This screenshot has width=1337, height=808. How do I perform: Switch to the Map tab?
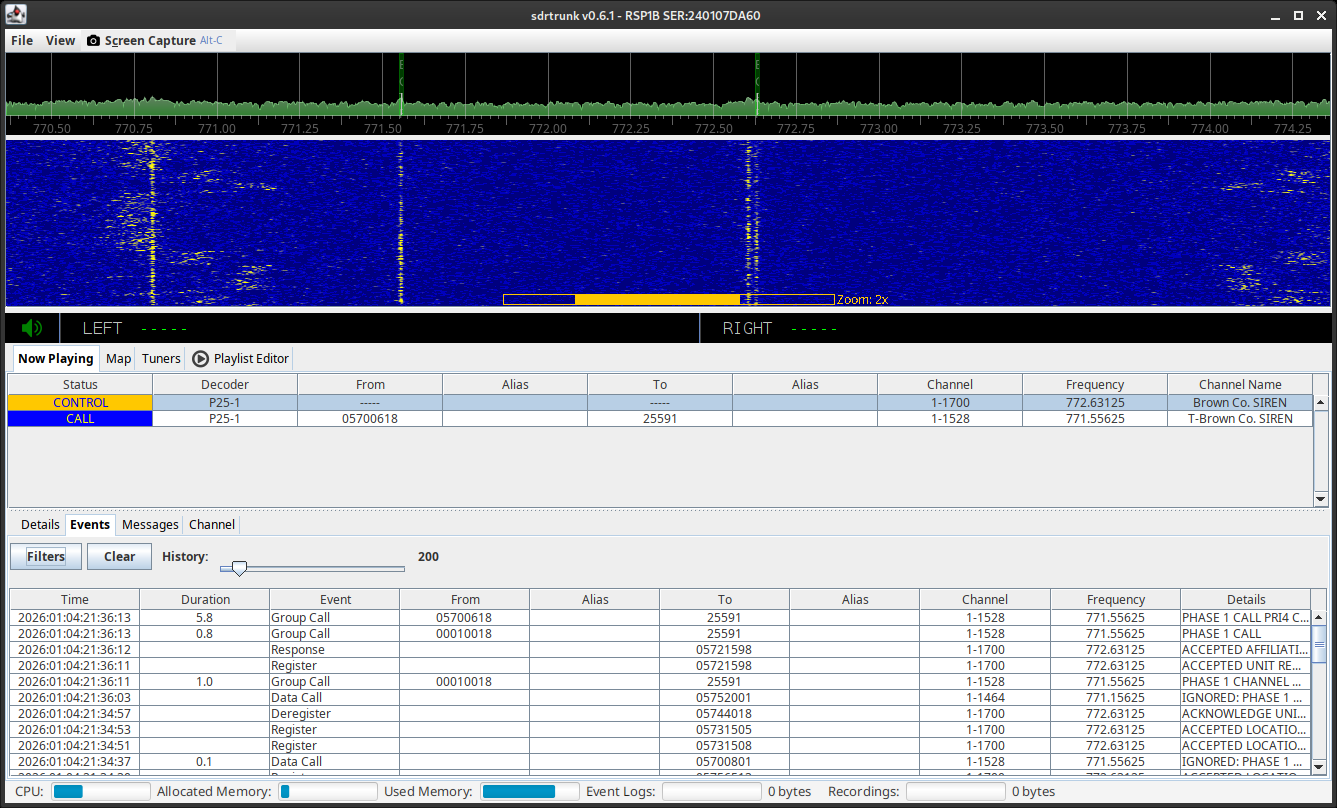(x=118, y=359)
